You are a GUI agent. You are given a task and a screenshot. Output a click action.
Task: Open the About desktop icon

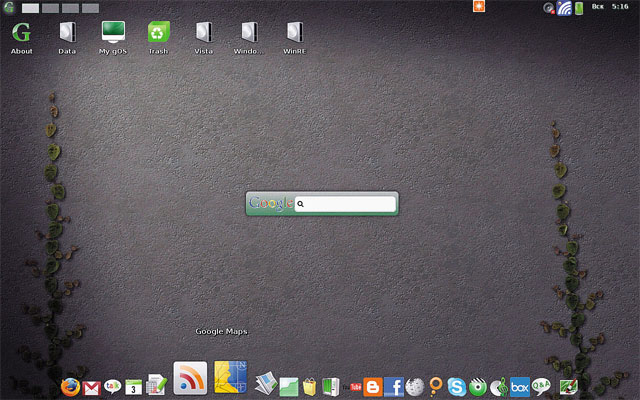22,38
